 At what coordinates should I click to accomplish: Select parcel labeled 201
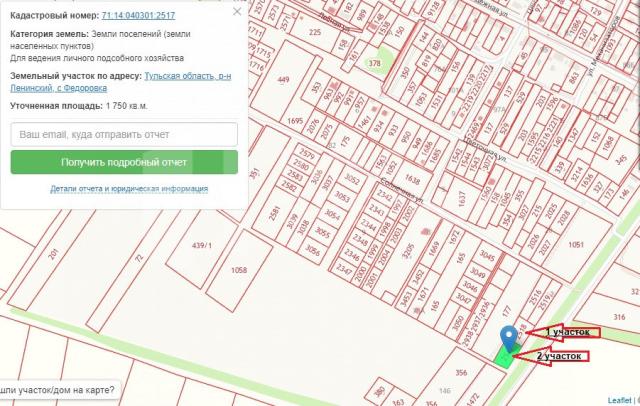tap(53, 254)
